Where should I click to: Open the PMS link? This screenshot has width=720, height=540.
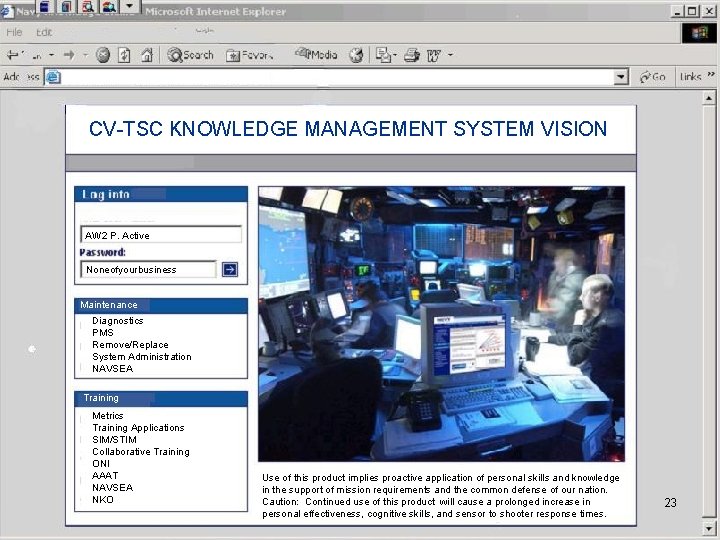[x=102, y=332]
